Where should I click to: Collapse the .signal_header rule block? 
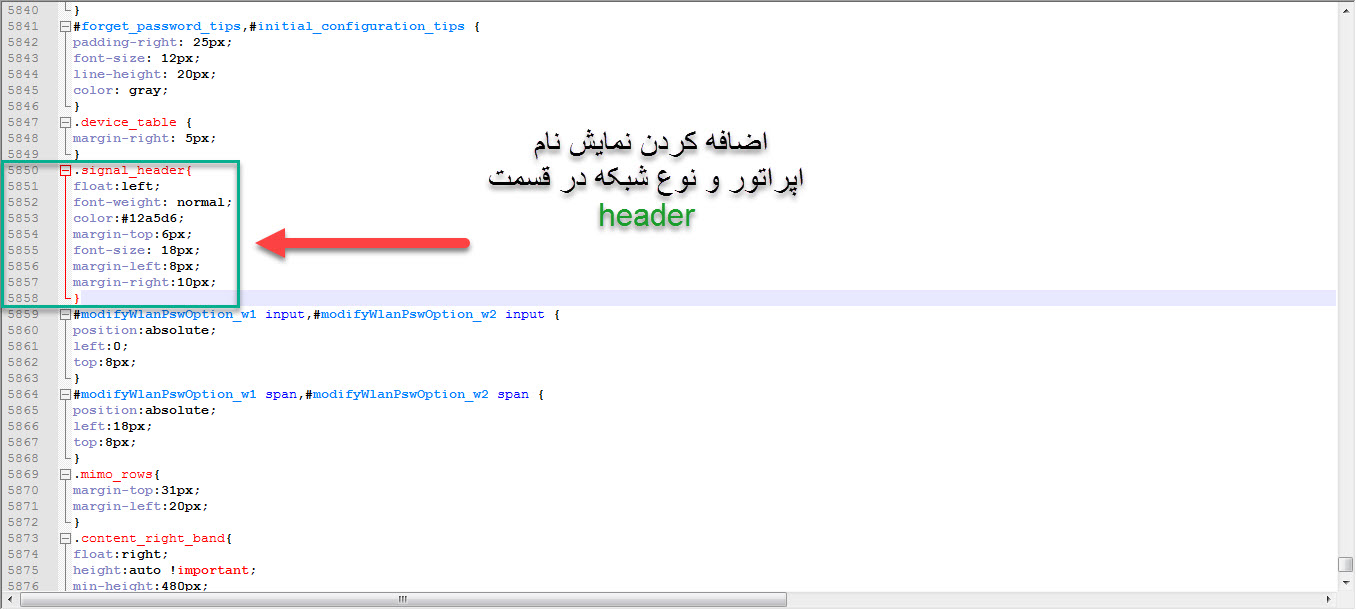tap(66, 170)
